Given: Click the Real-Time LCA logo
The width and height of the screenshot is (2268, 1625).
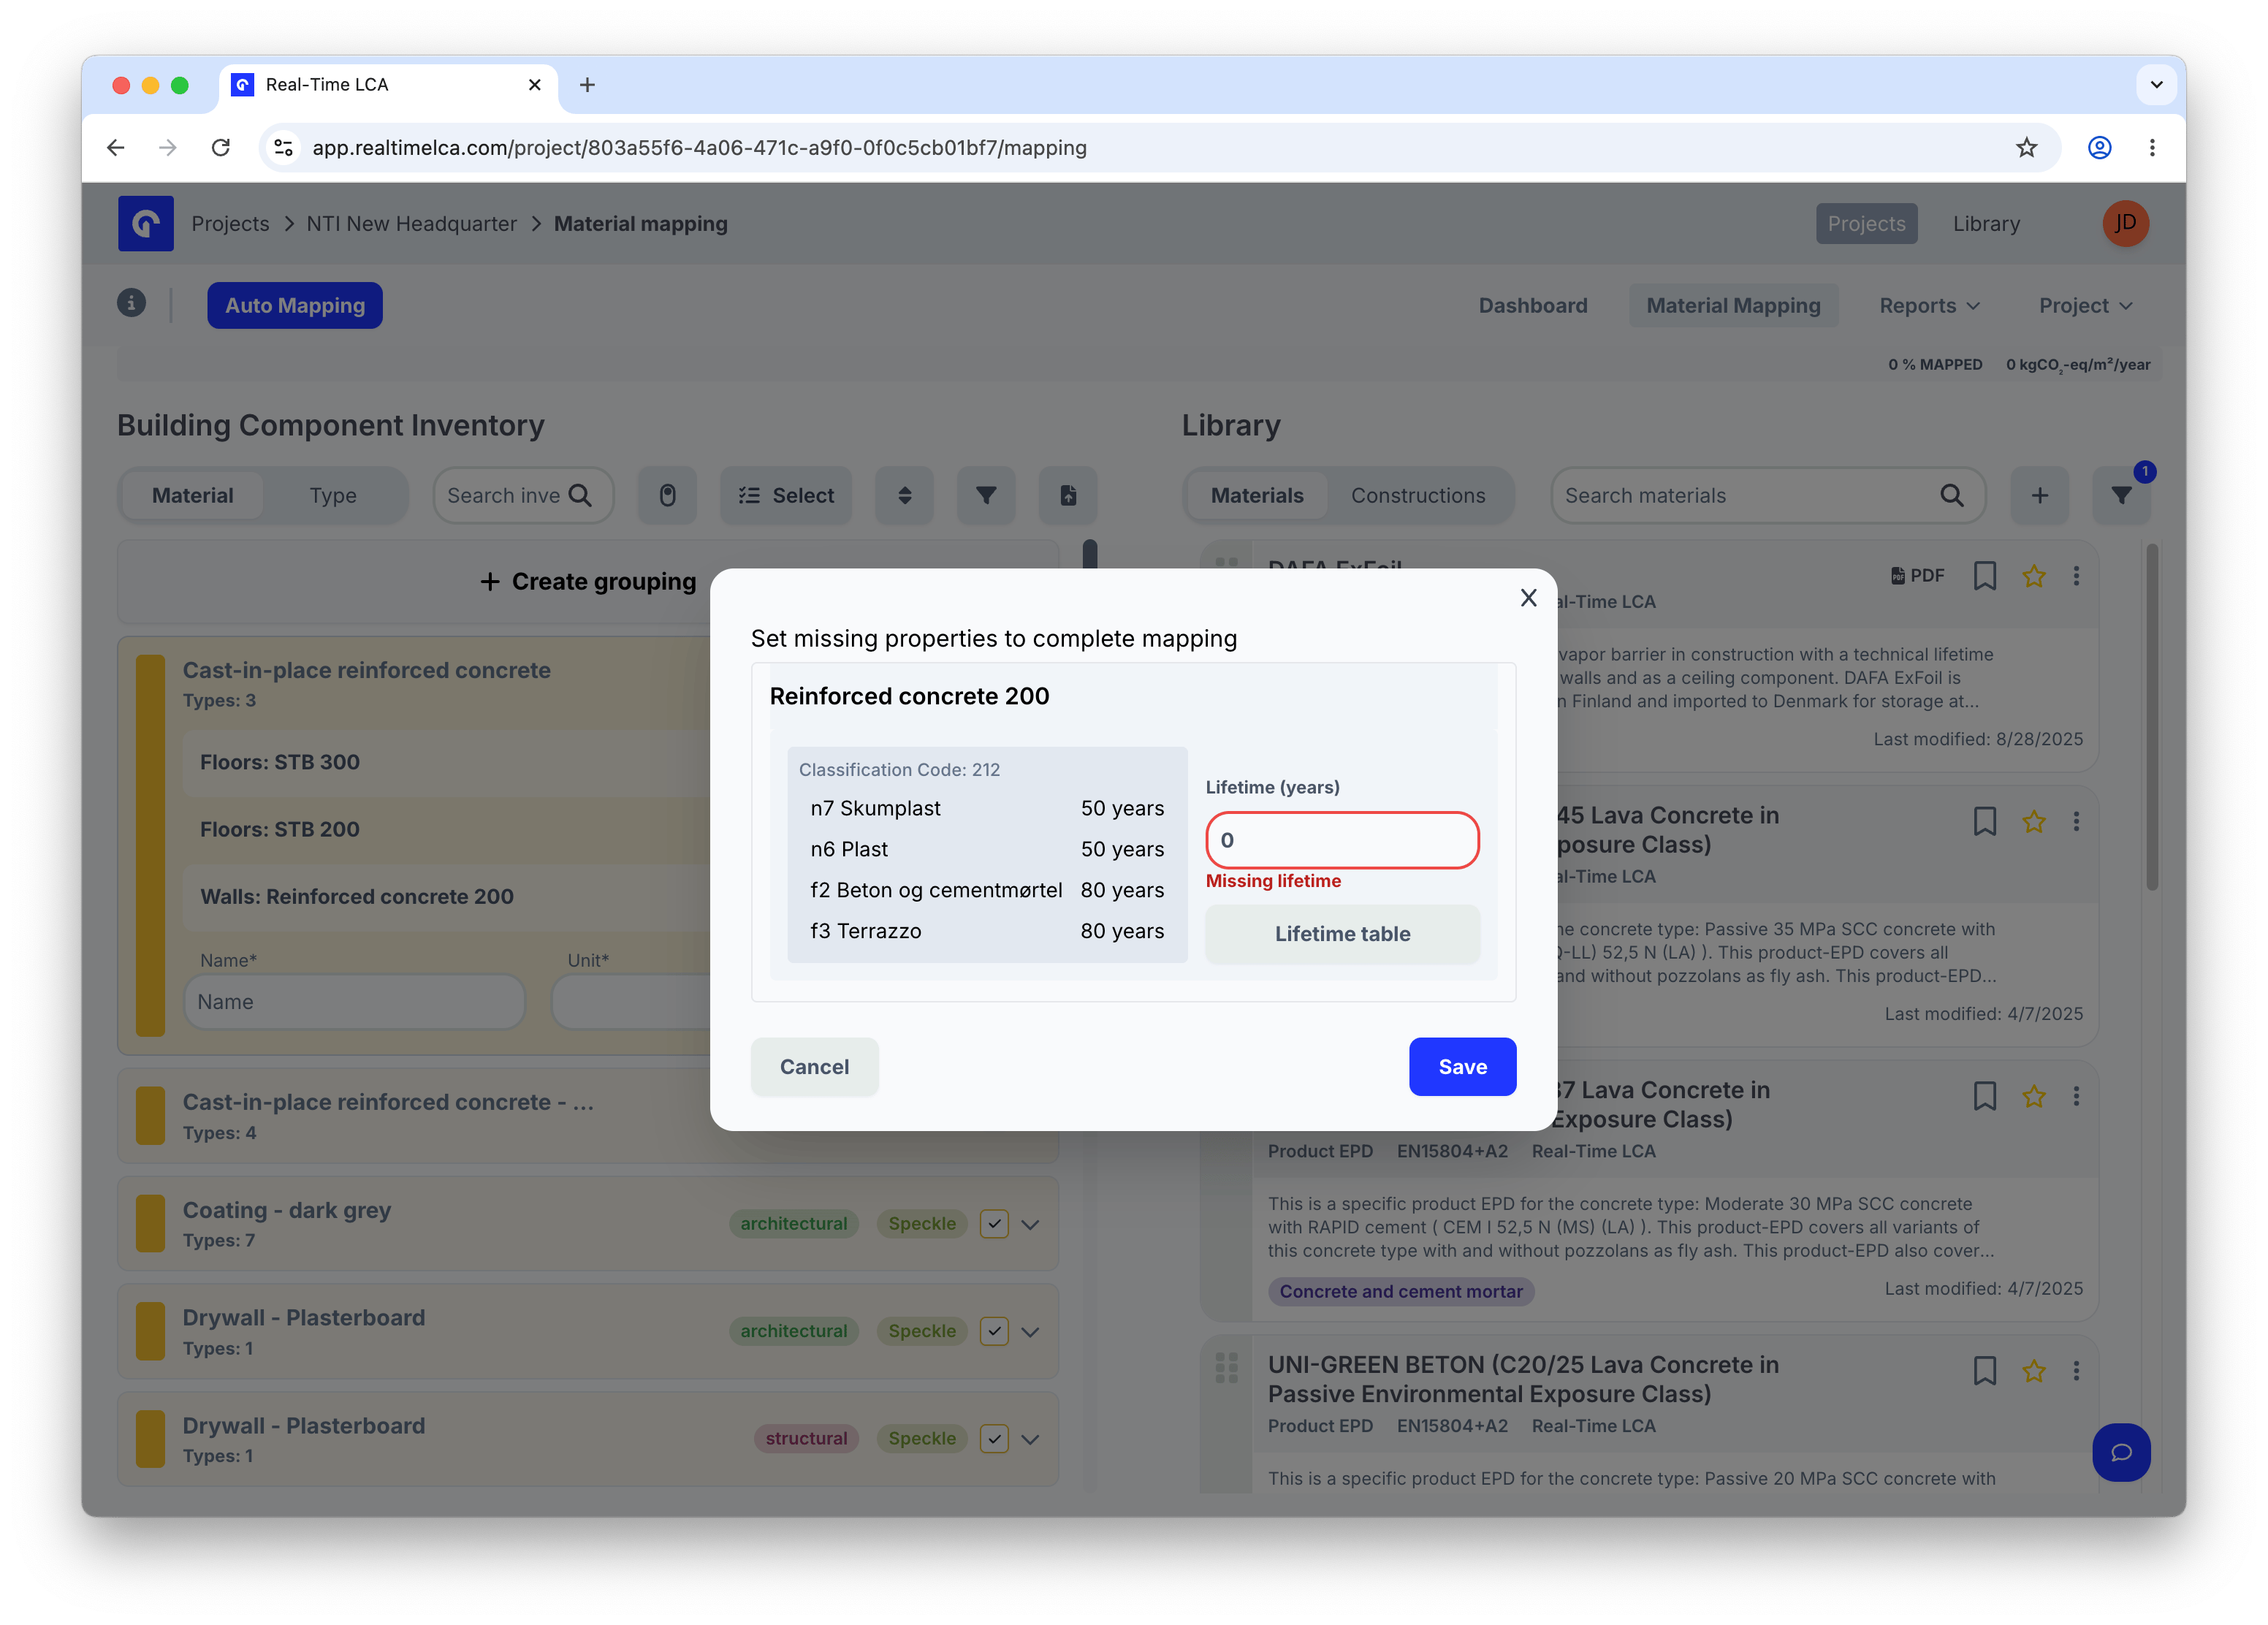Looking at the screenshot, I should point(145,223).
